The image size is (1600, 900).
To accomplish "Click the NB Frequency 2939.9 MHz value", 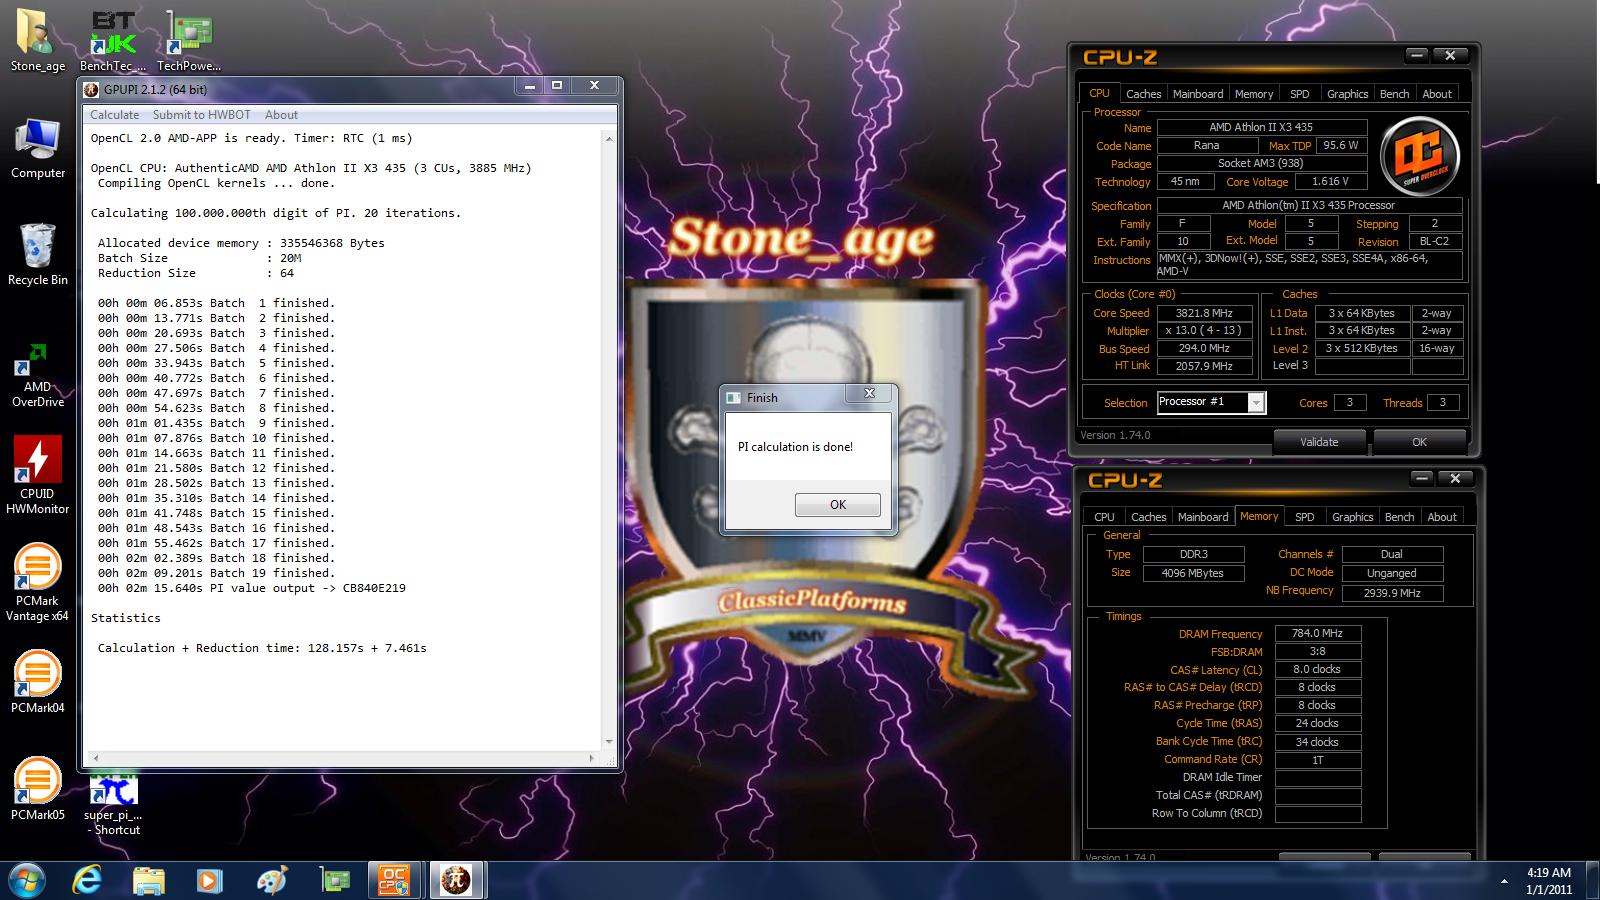I will coord(1392,593).
